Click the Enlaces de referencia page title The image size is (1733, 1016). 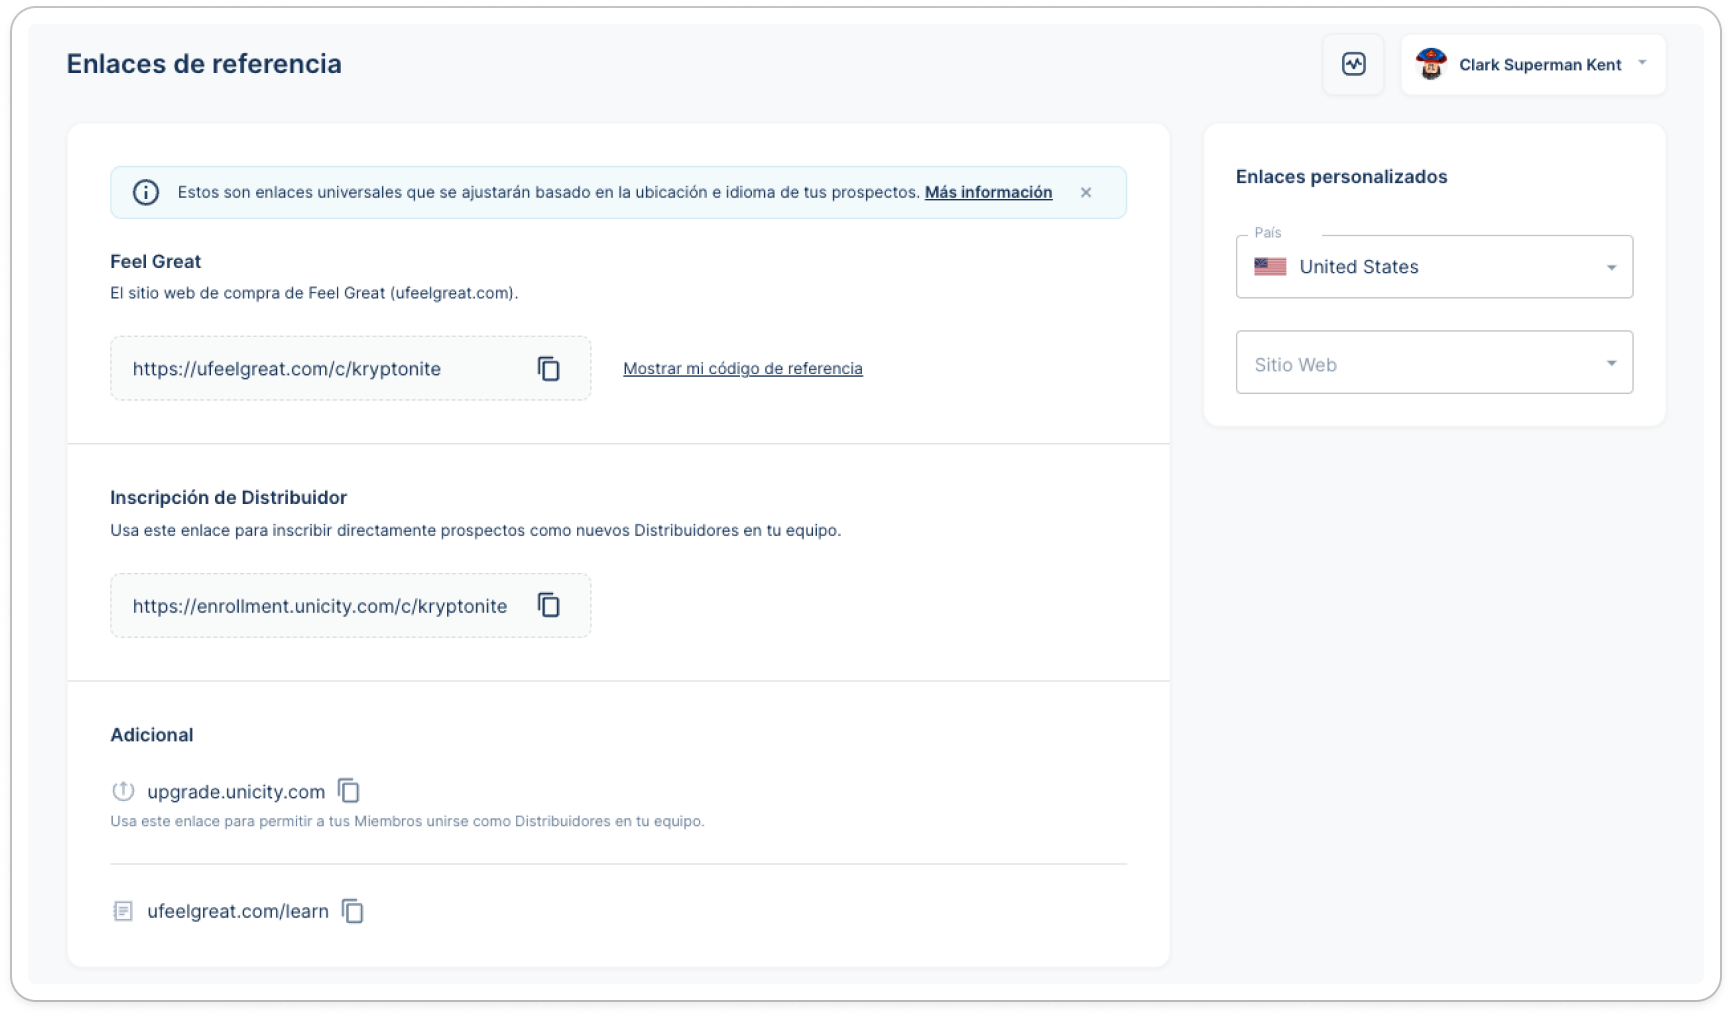tap(204, 64)
